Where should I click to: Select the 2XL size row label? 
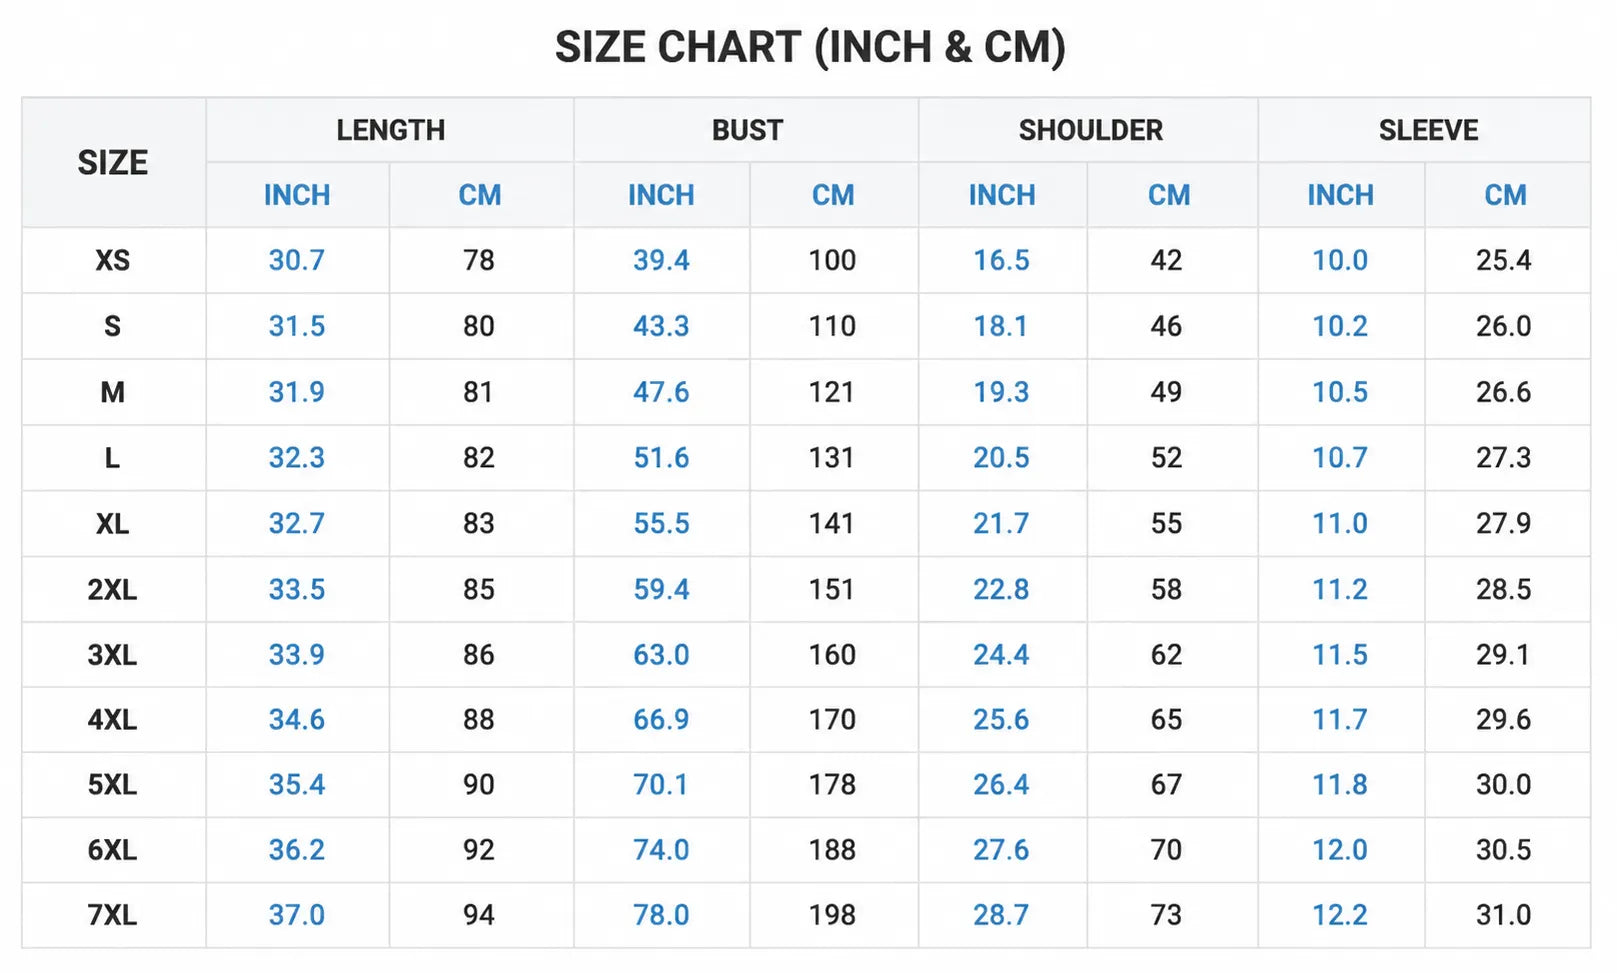(x=112, y=589)
